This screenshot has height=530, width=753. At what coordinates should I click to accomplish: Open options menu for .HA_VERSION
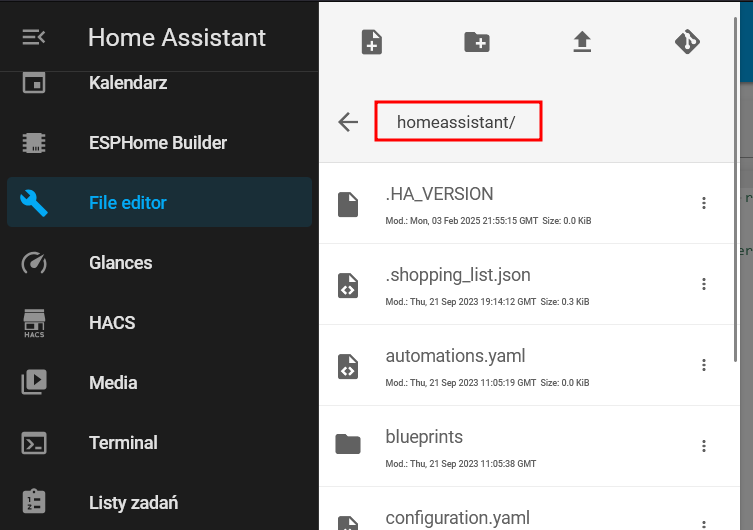704,203
